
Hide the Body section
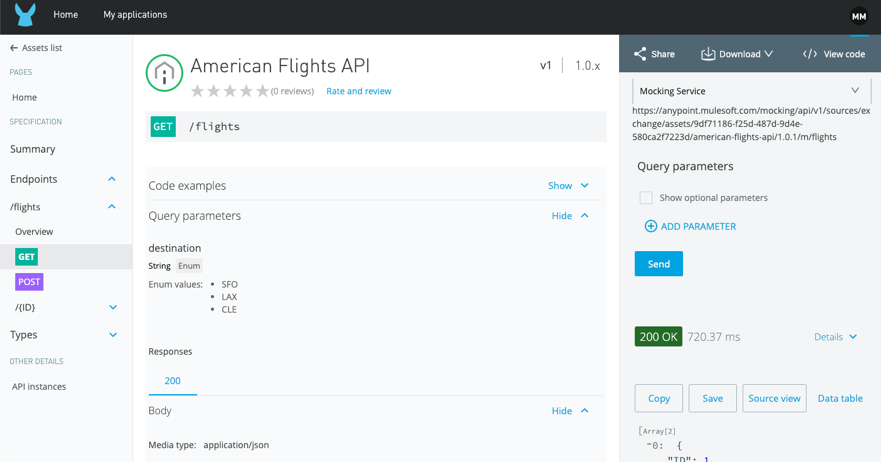(570, 411)
